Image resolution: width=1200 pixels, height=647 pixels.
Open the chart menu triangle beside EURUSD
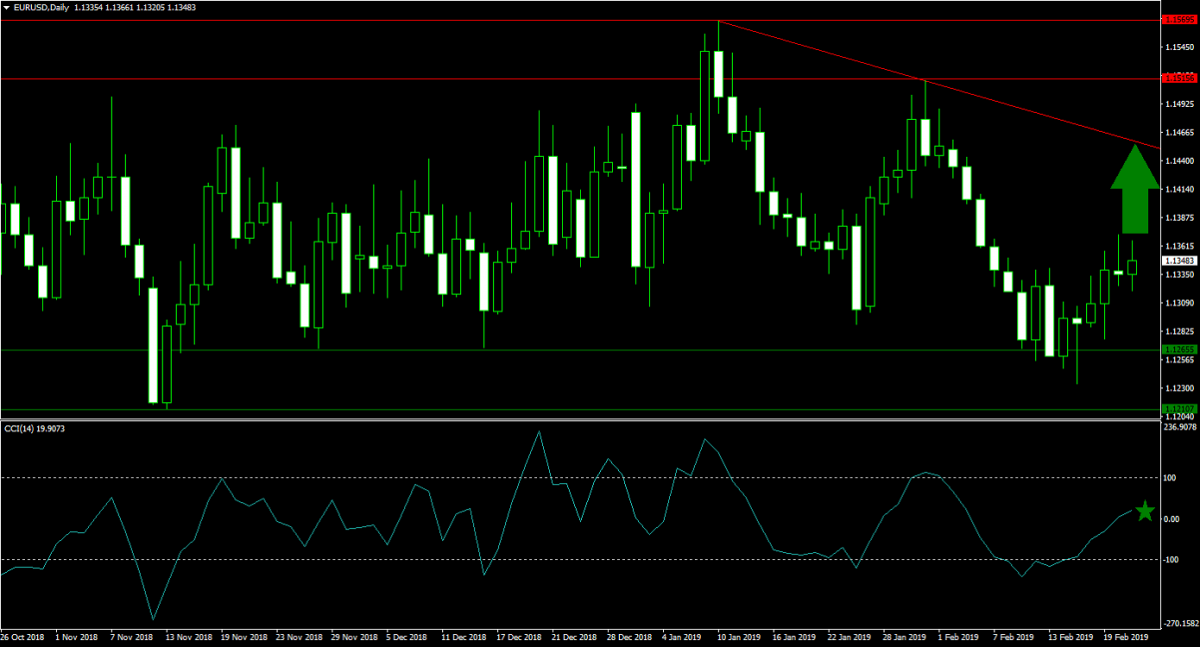8,8
